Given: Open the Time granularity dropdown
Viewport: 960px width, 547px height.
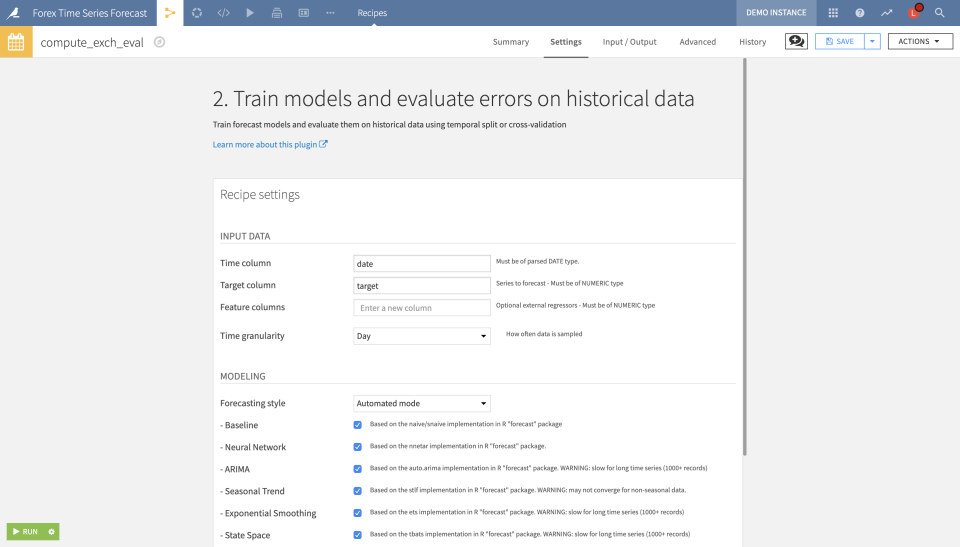Looking at the screenshot, I should (x=422, y=336).
